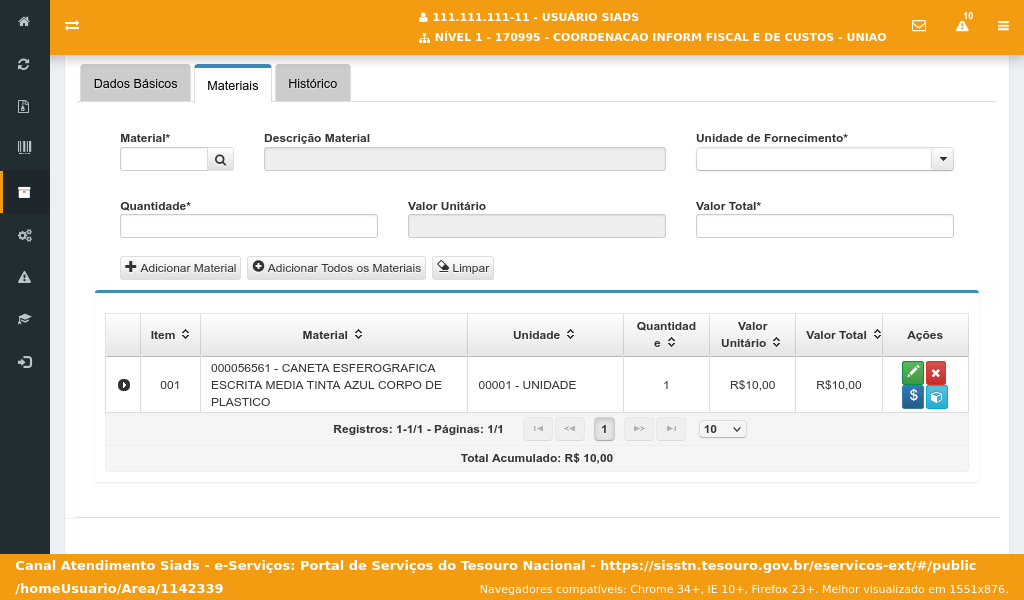Screen dimensions: 1024x600
Task: Open alerts triangle with 10 badge
Action: coord(963,24)
